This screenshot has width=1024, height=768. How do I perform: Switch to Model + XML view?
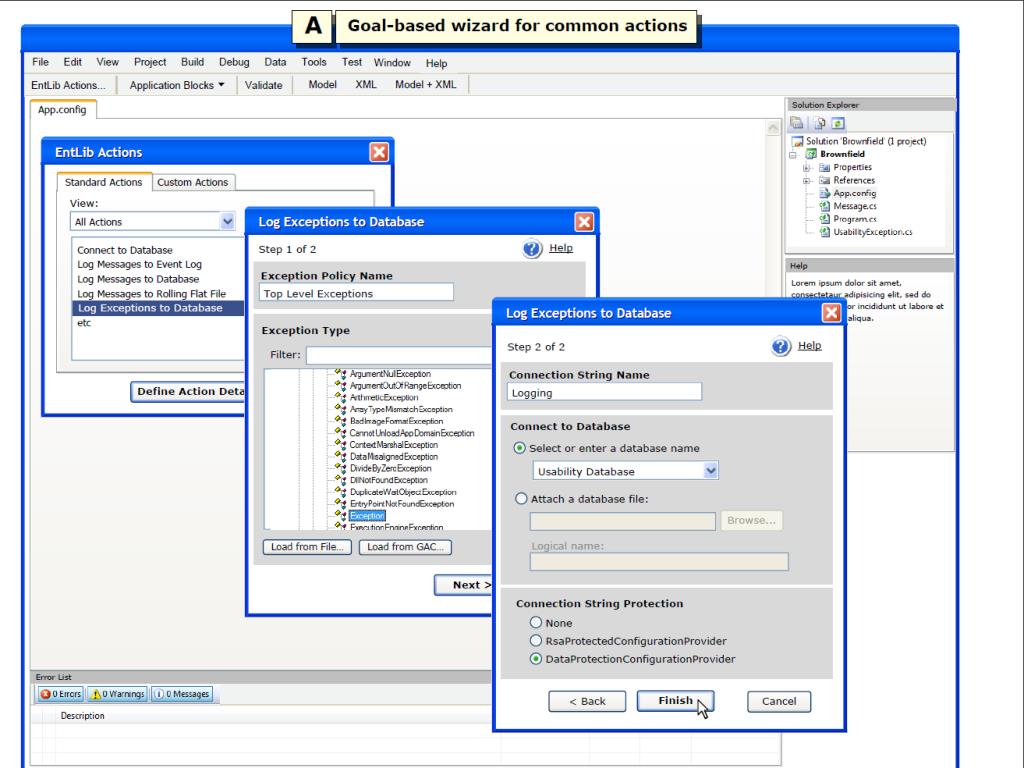click(x=426, y=84)
